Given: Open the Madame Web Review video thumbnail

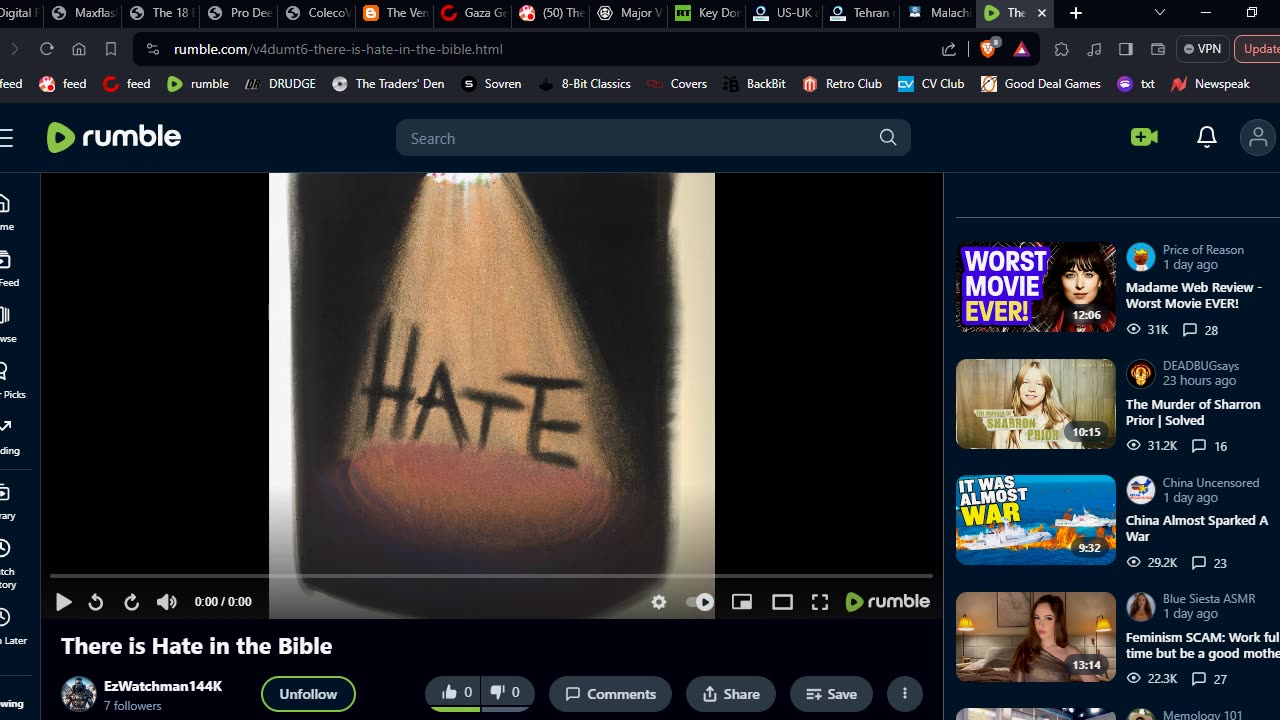Looking at the screenshot, I should point(1036,287).
